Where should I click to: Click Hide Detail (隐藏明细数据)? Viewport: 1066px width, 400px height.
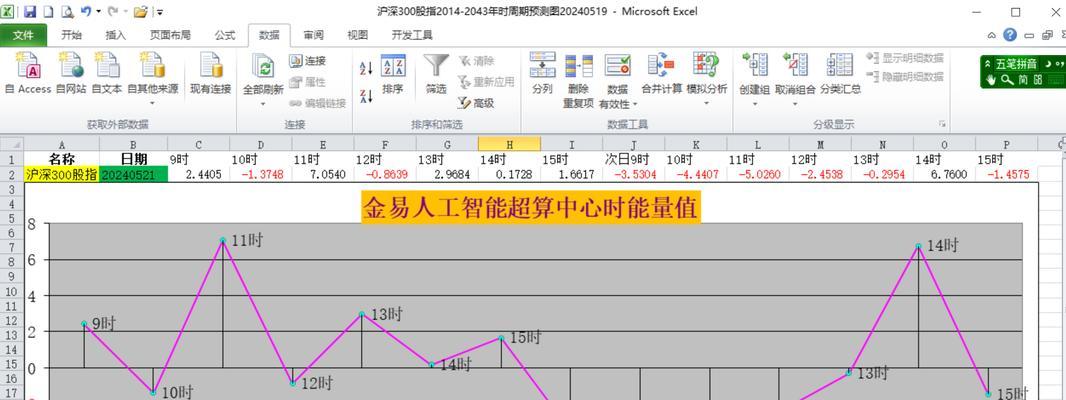[x=905, y=77]
